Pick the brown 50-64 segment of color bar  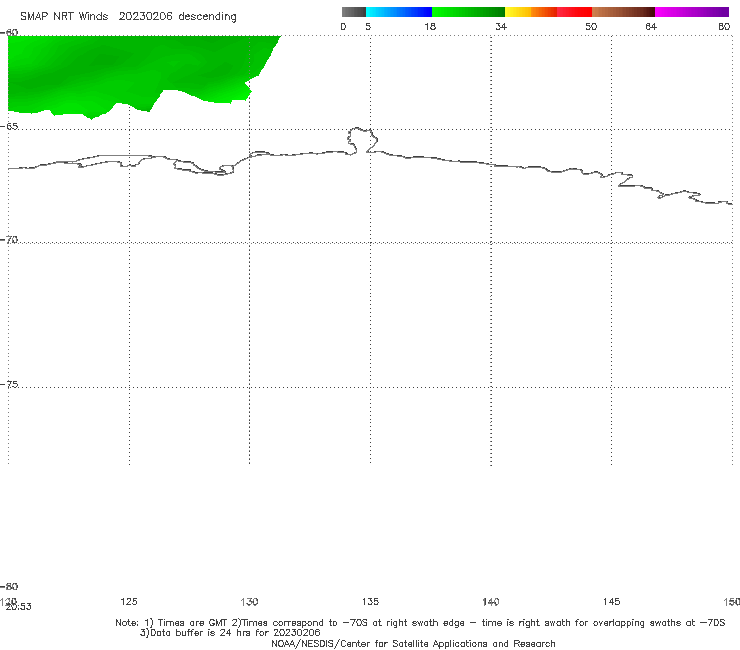[x=623, y=12]
